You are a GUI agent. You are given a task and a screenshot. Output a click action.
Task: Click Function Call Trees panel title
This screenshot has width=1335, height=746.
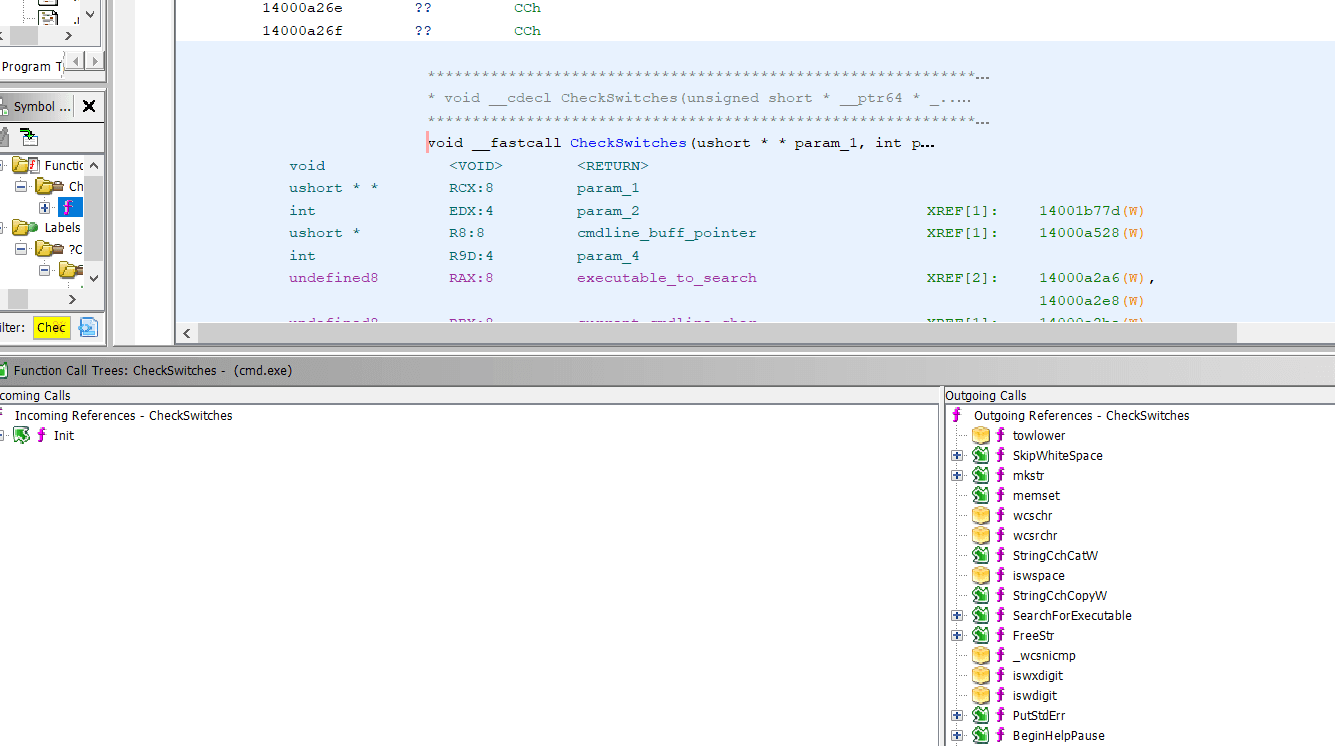(x=152, y=370)
